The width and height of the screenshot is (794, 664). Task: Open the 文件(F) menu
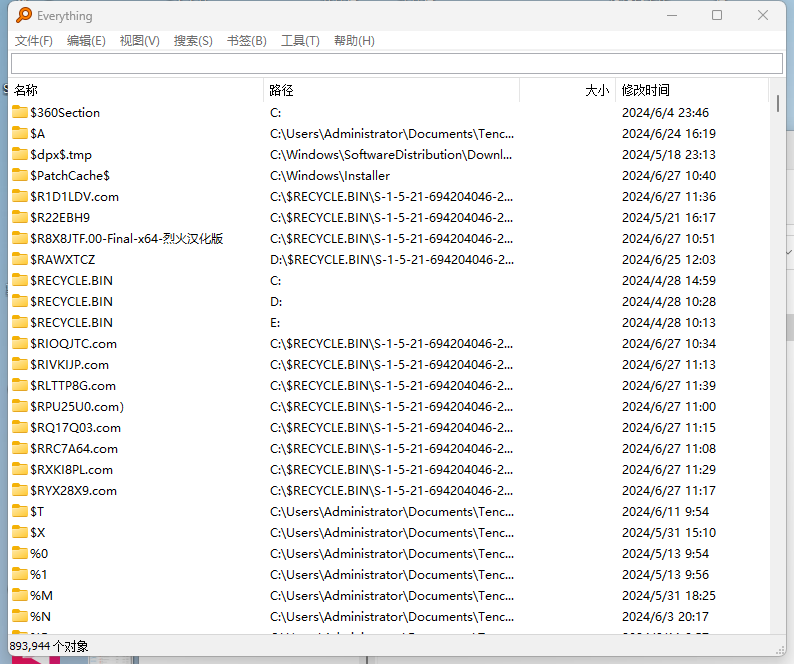33,41
